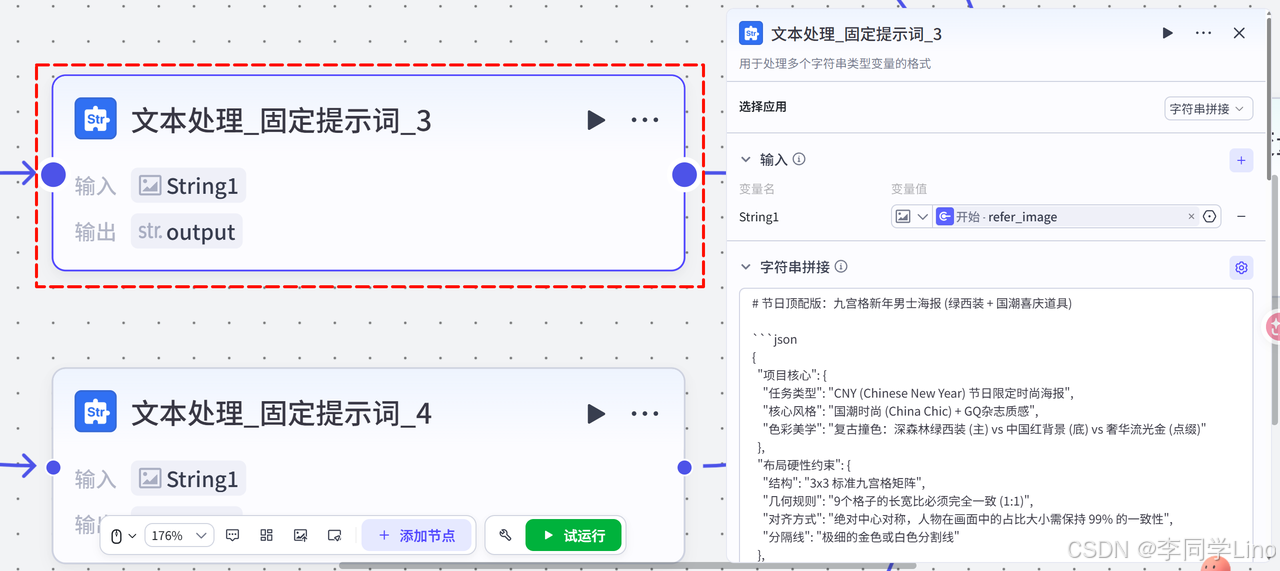This screenshot has height=571, width=1280.
Task: Click the hexagon variable selector icon
Action: [1209, 217]
